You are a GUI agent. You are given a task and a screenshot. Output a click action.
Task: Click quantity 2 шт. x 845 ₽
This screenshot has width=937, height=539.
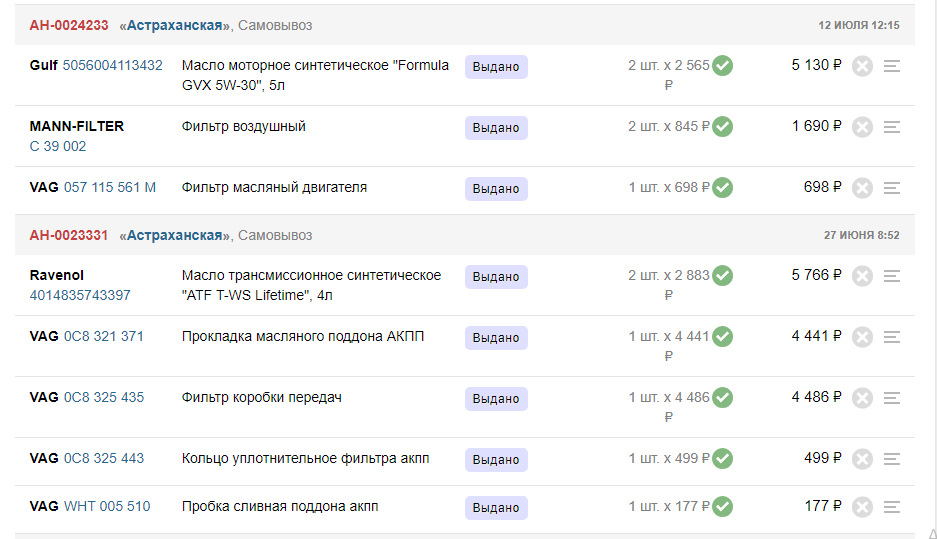pyautogui.click(x=669, y=126)
